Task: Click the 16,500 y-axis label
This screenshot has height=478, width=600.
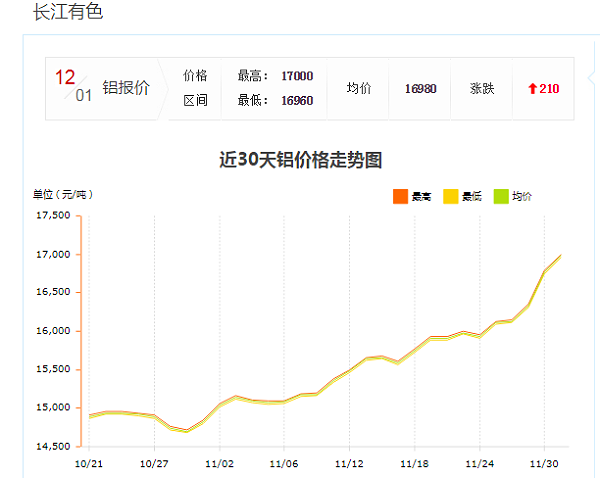Action: pyautogui.click(x=53, y=292)
